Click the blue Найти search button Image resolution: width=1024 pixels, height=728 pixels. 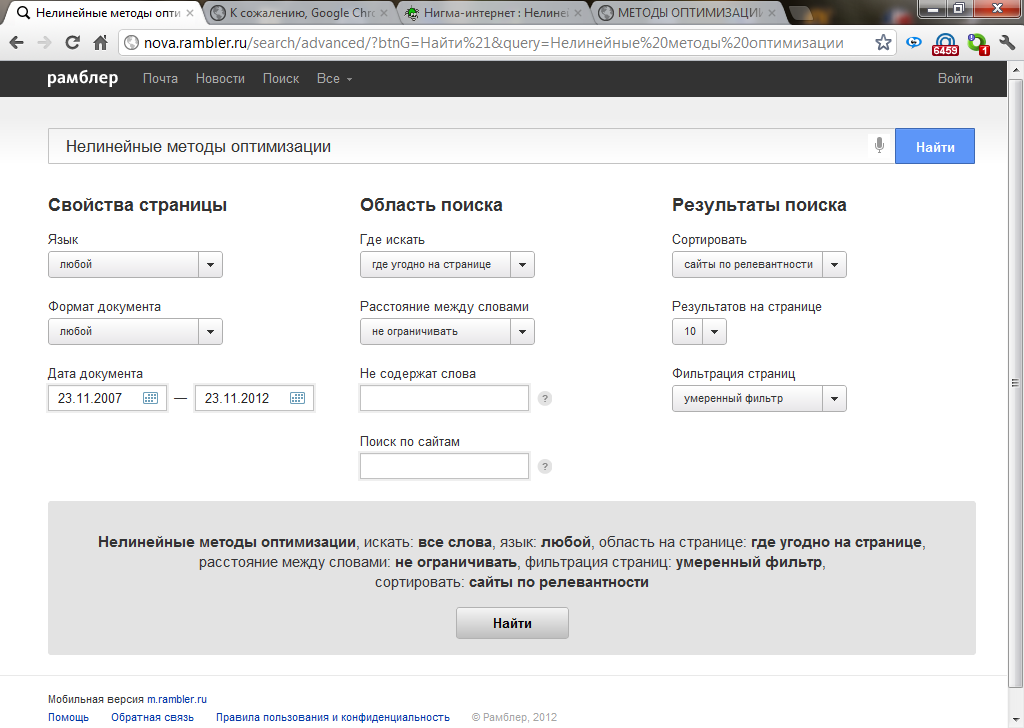pyautogui.click(x=935, y=146)
